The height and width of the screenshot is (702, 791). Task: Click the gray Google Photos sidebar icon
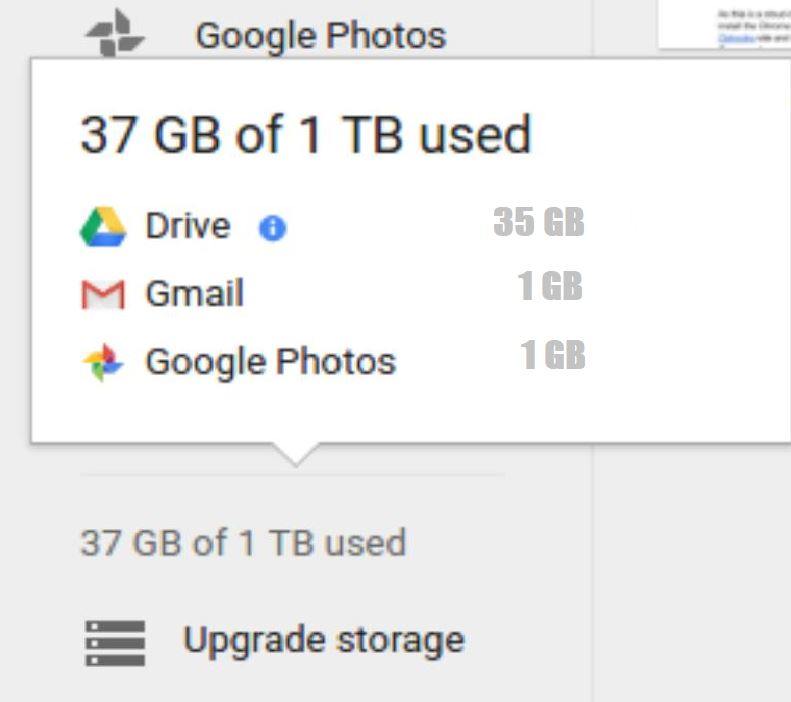click(115, 33)
